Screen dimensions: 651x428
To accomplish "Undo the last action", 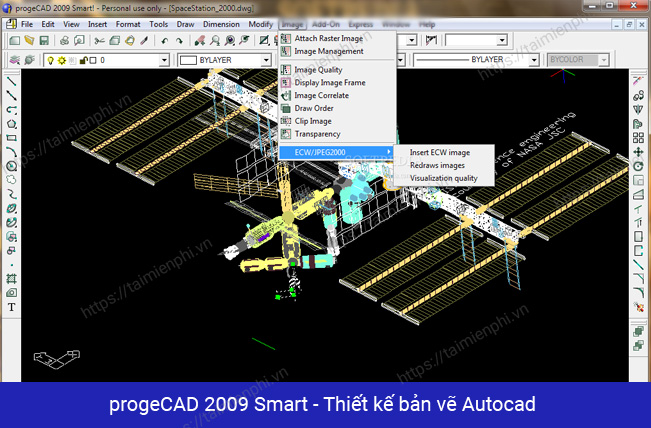I will click(x=165, y=41).
